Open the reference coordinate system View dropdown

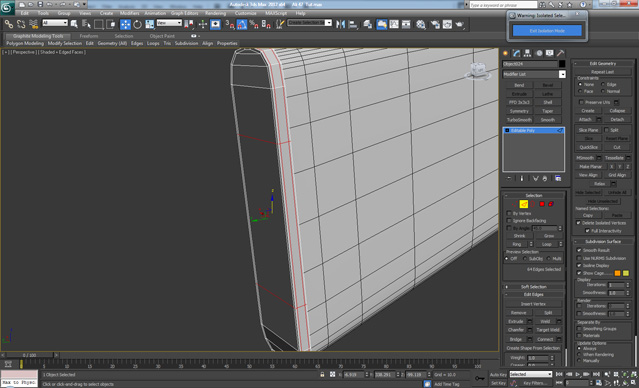click(x=169, y=23)
